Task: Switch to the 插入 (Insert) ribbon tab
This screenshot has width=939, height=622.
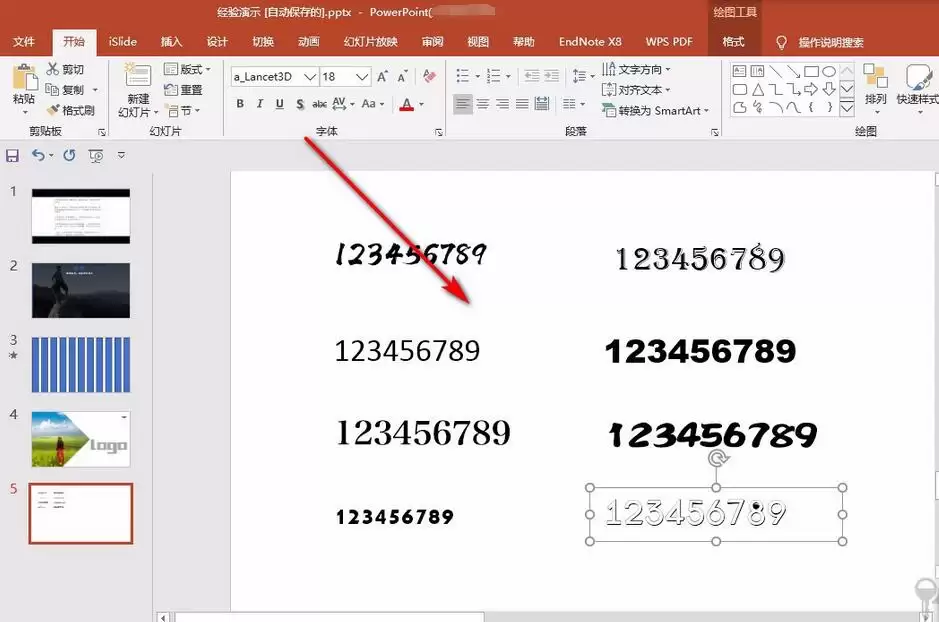Action: click(172, 42)
